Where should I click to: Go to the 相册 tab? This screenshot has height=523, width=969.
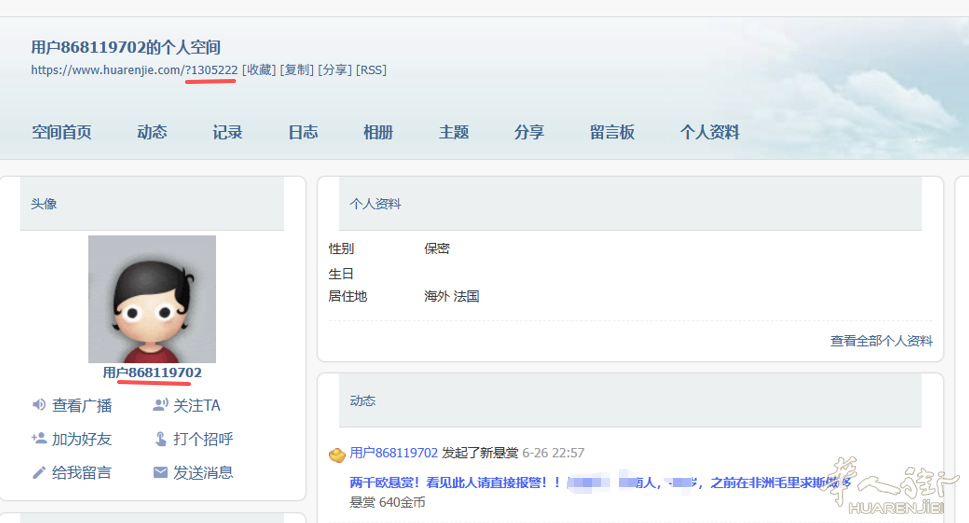[378, 132]
